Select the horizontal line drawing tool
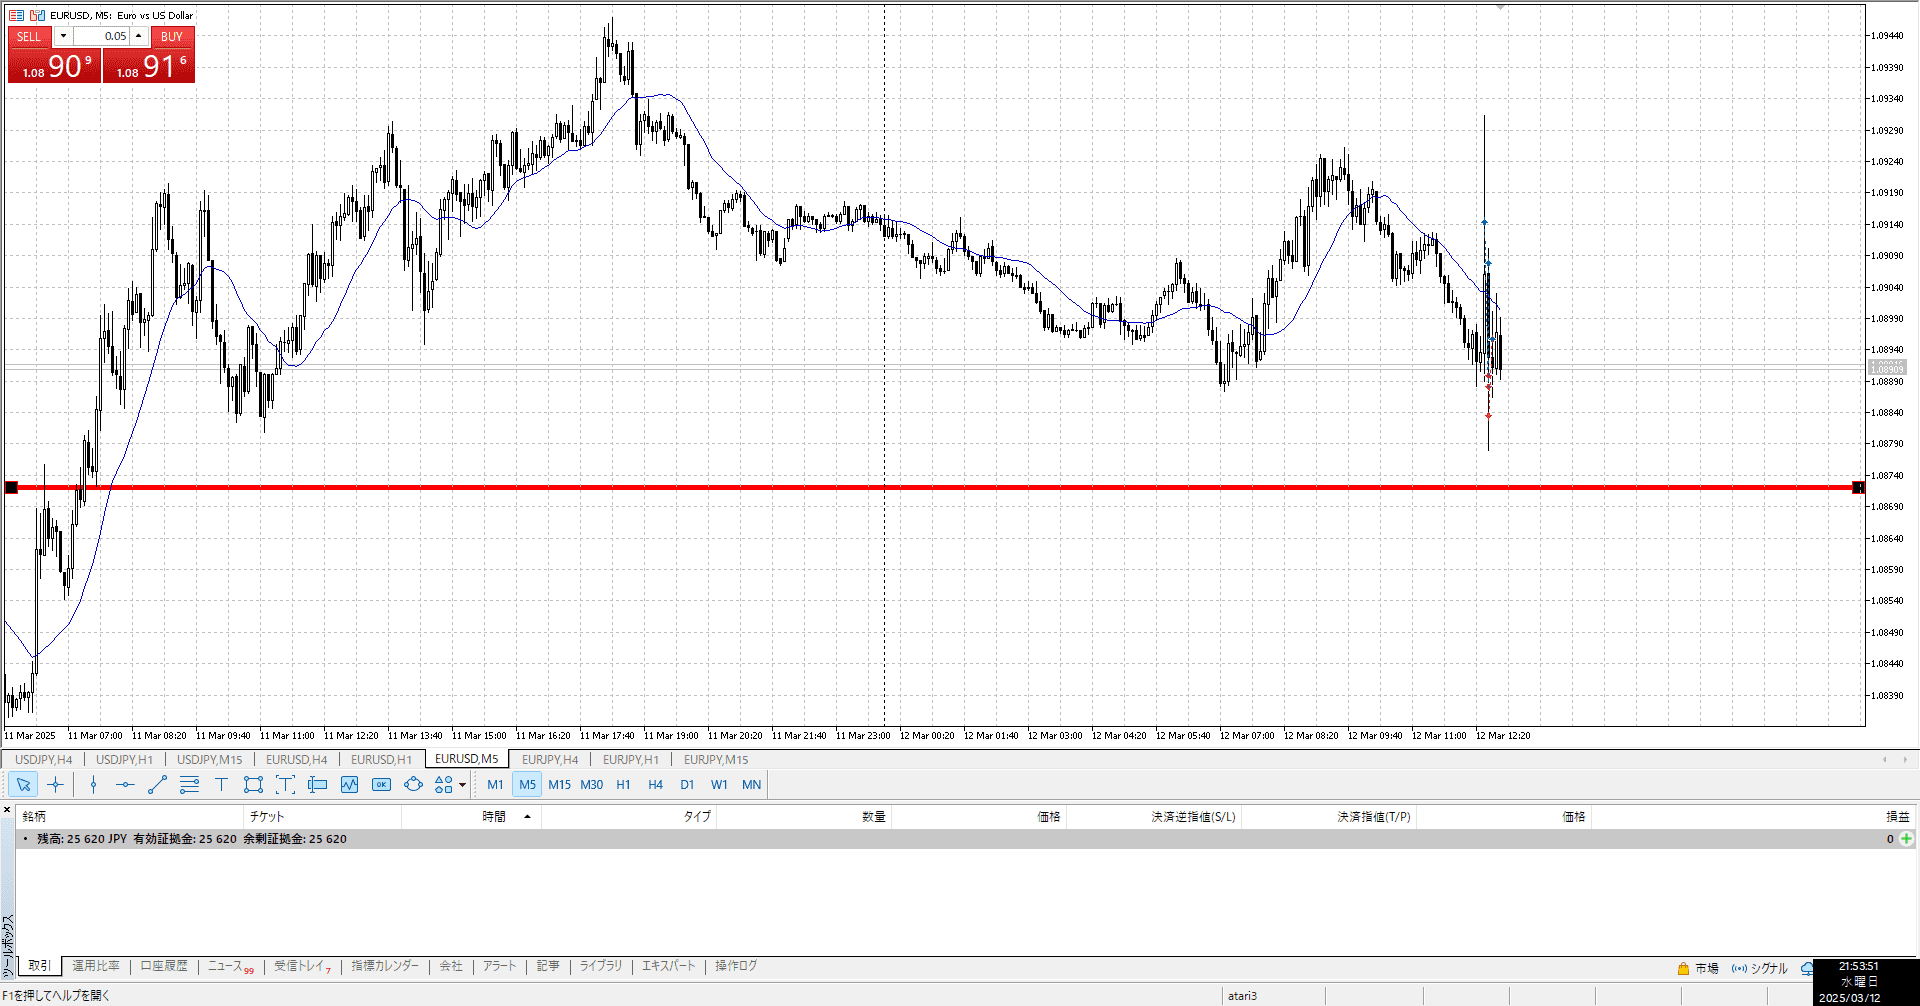The height and width of the screenshot is (1006, 1920). pyautogui.click(x=125, y=785)
